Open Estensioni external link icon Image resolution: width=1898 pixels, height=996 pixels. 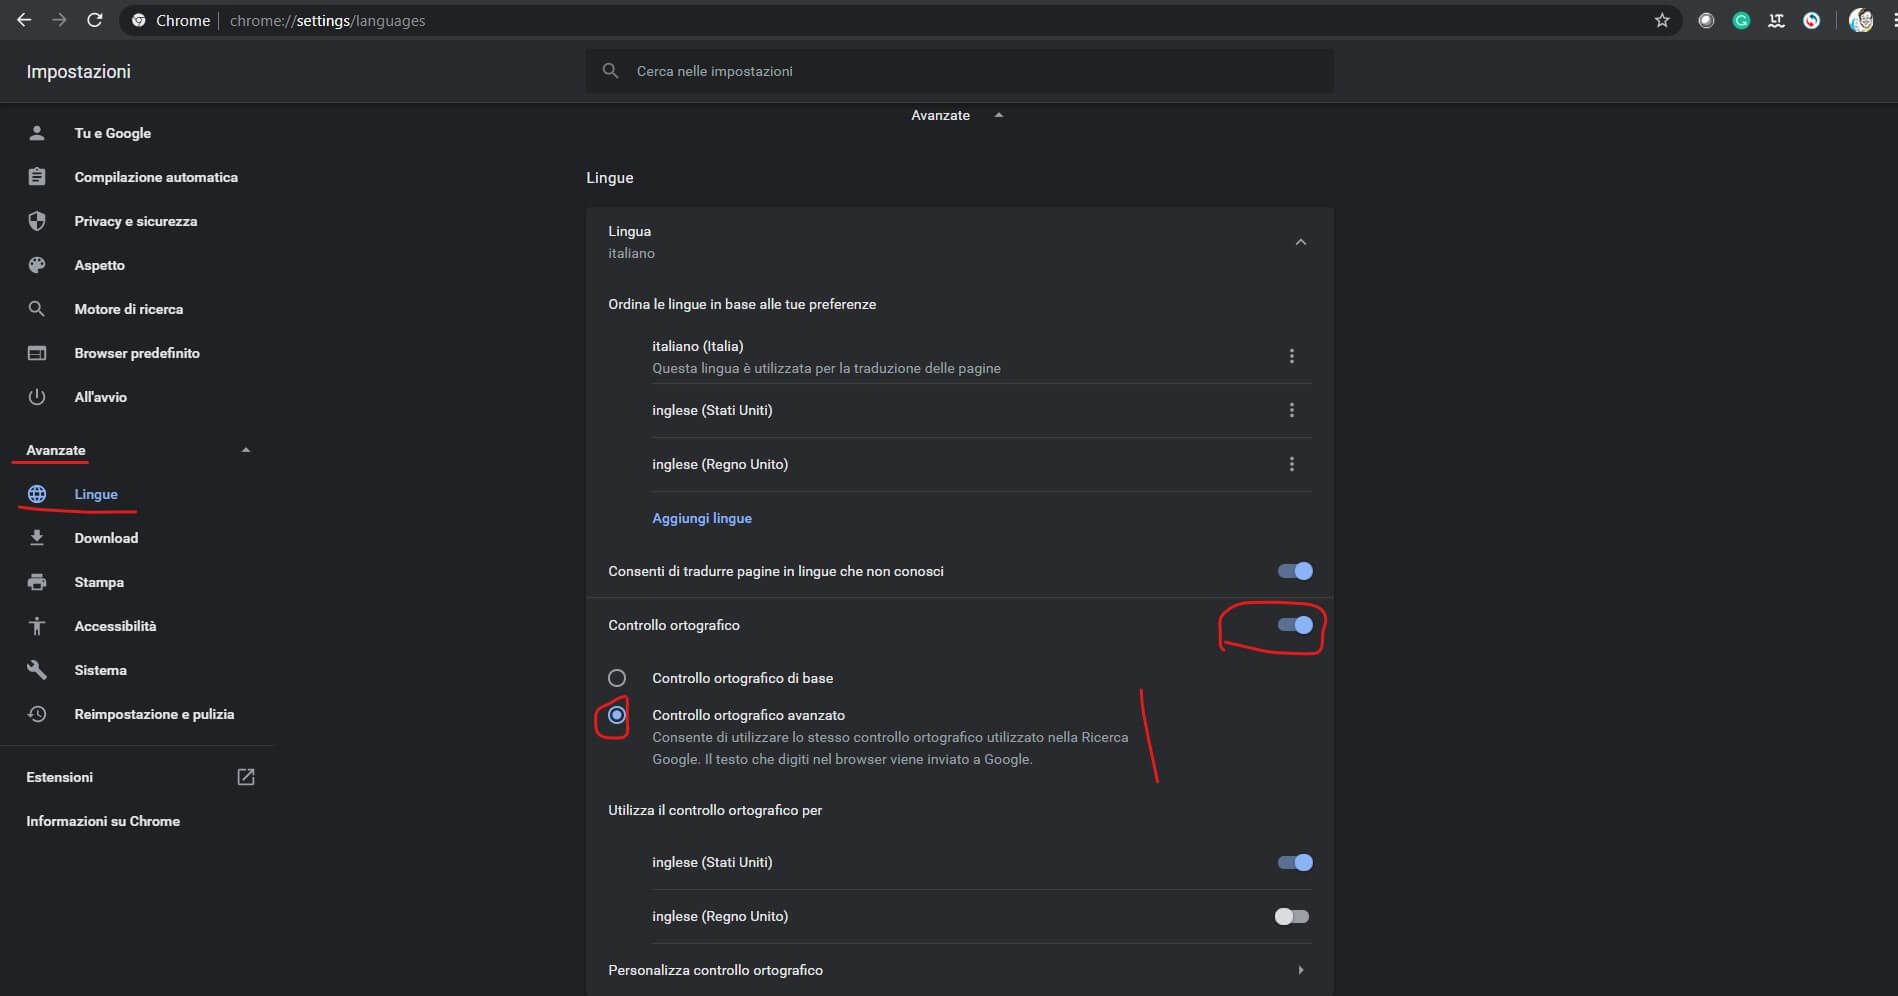246,777
